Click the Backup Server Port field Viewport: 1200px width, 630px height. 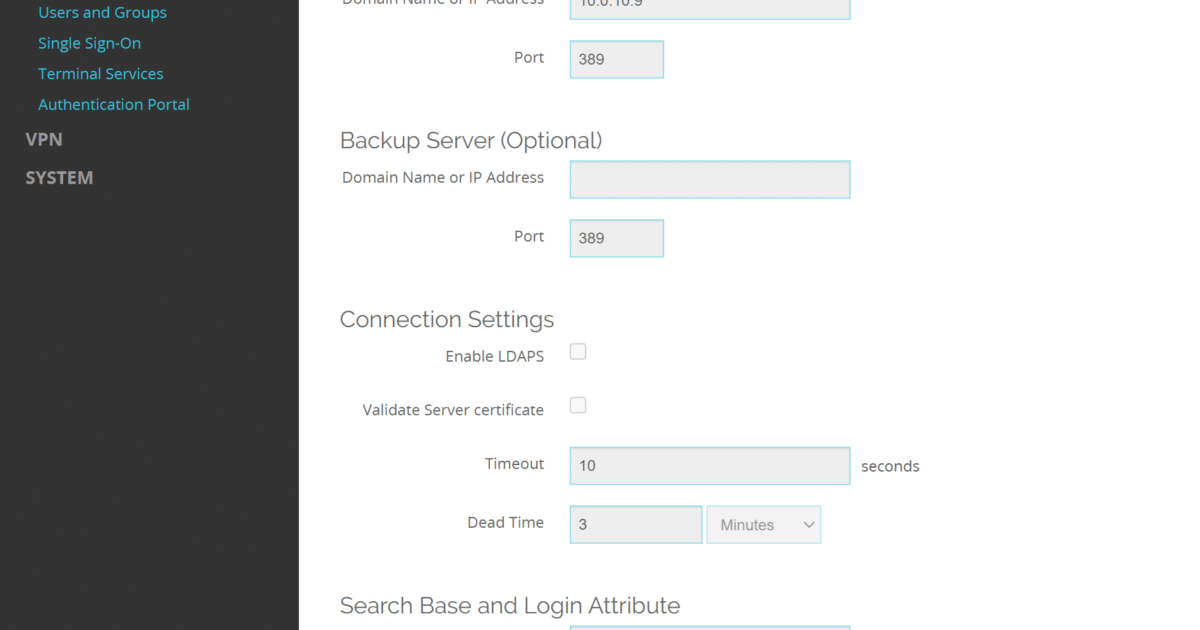click(x=616, y=238)
